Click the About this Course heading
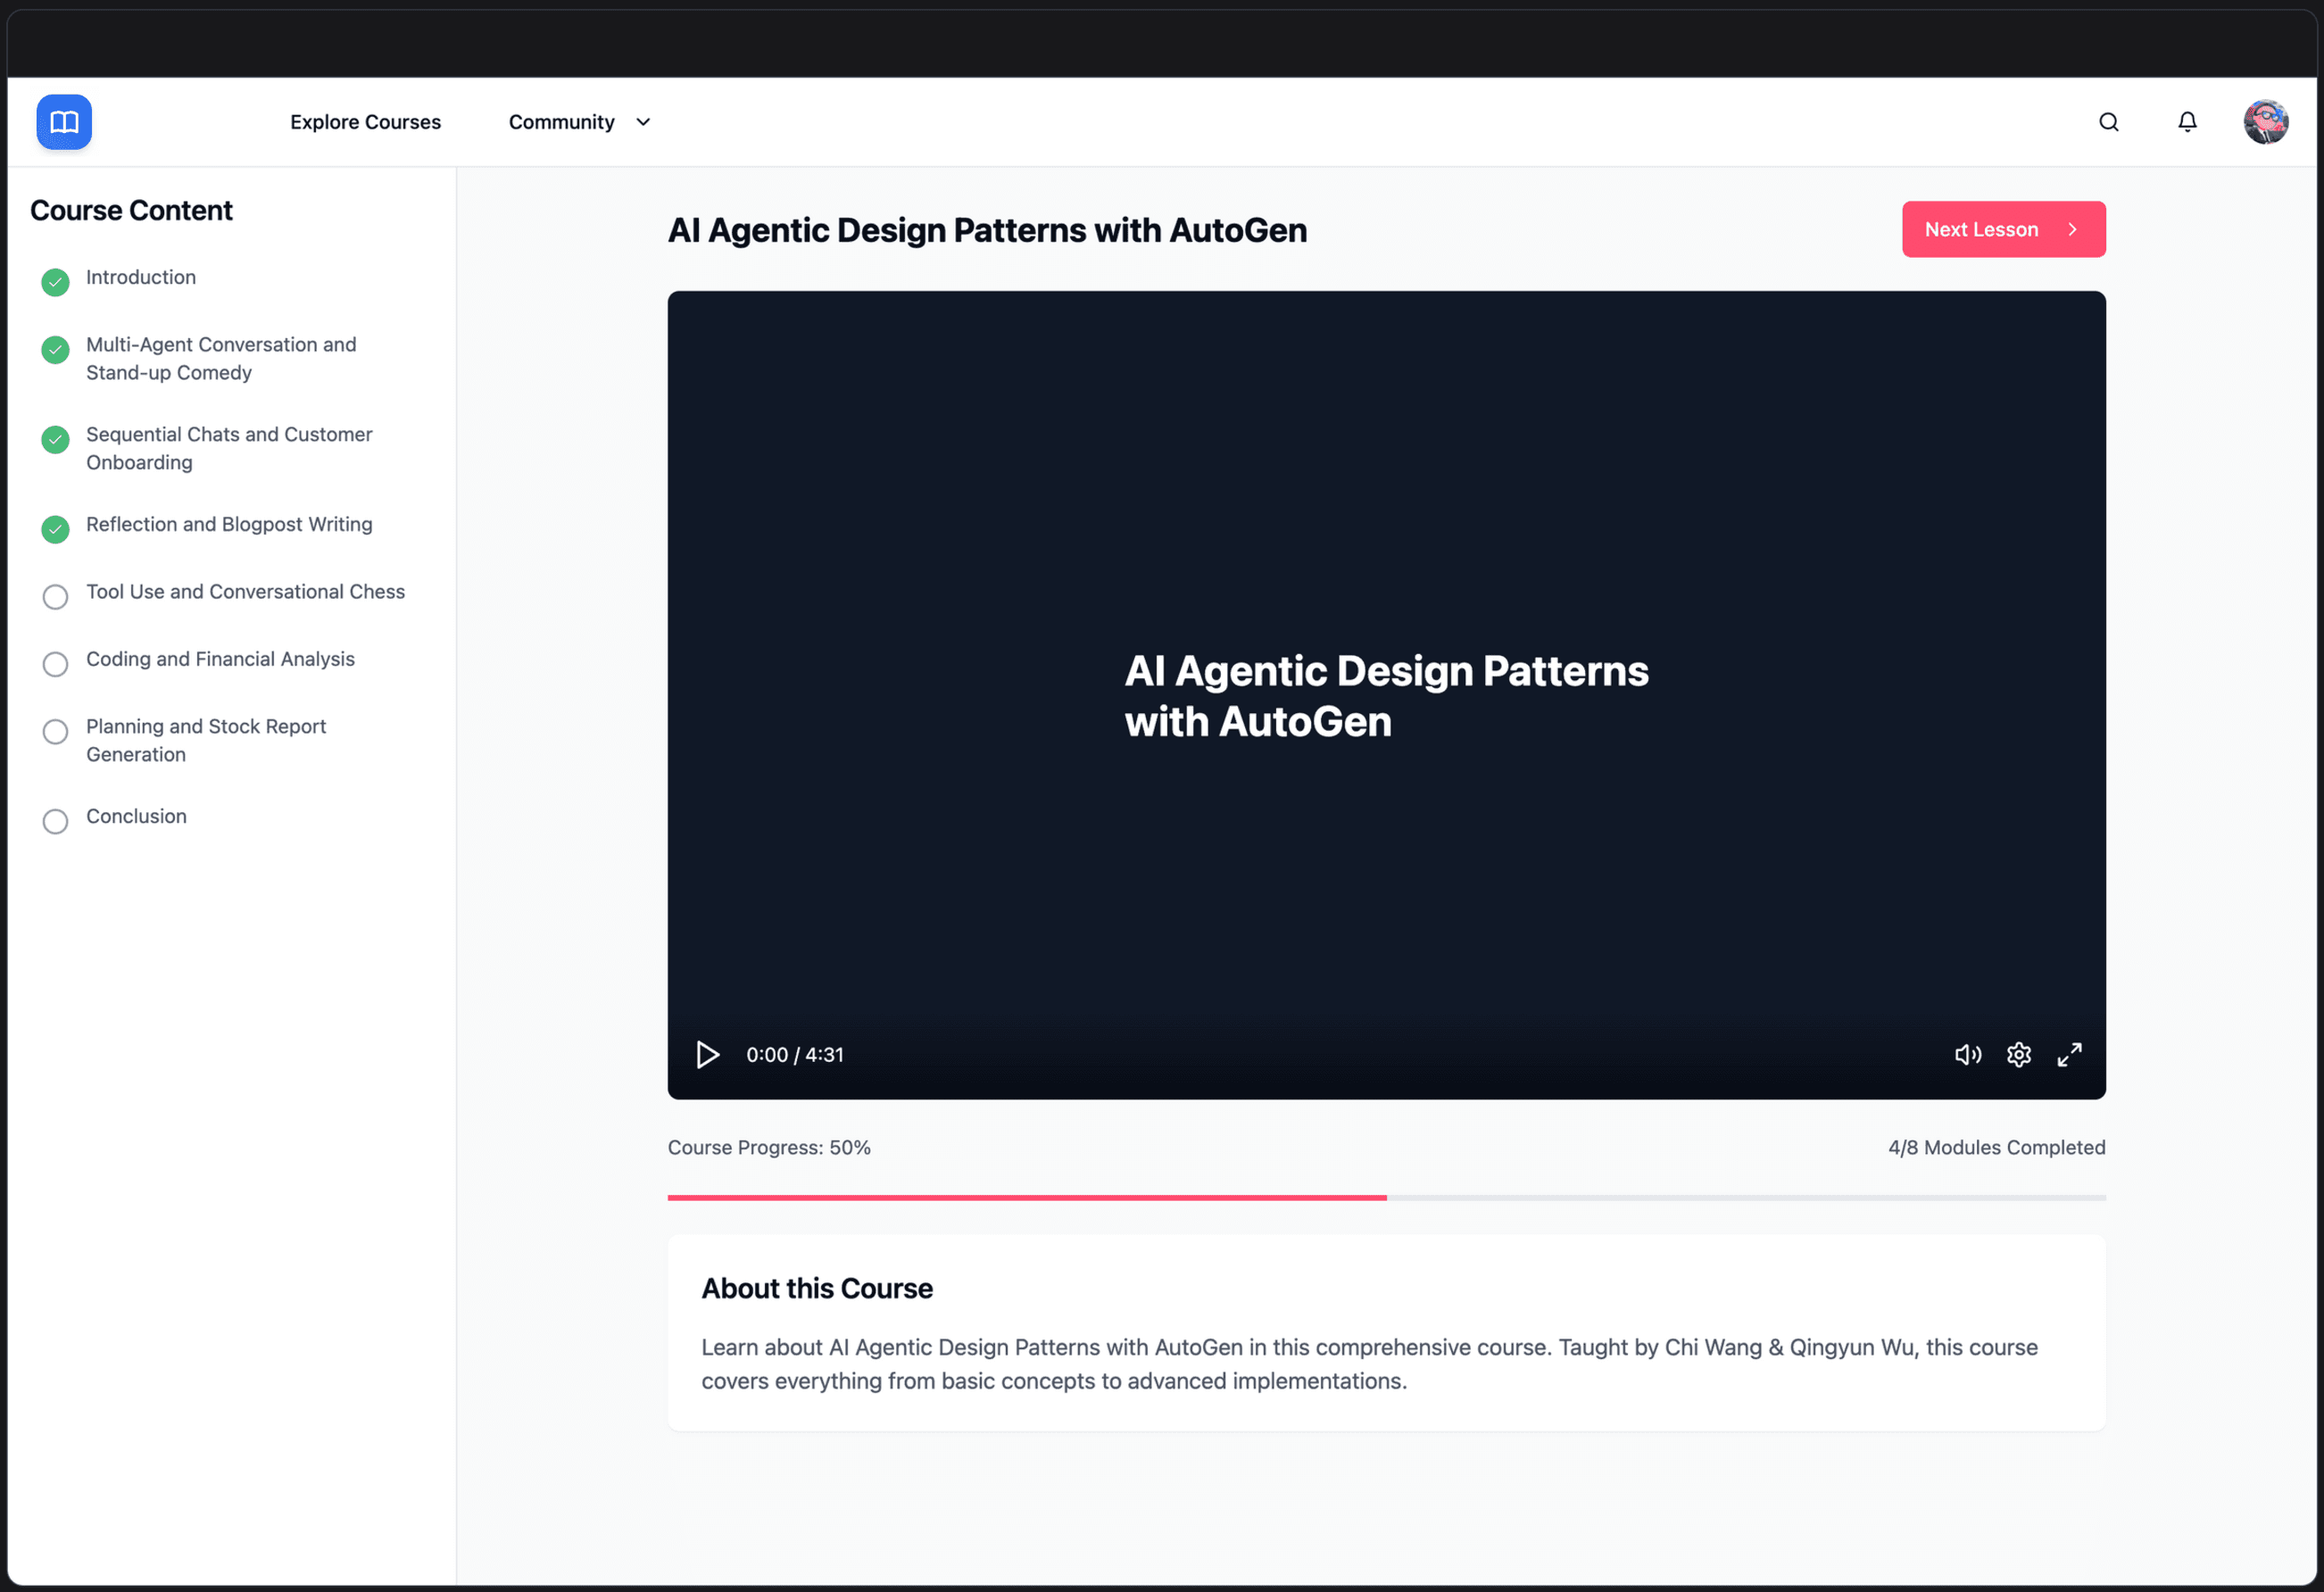 [817, 1289]
